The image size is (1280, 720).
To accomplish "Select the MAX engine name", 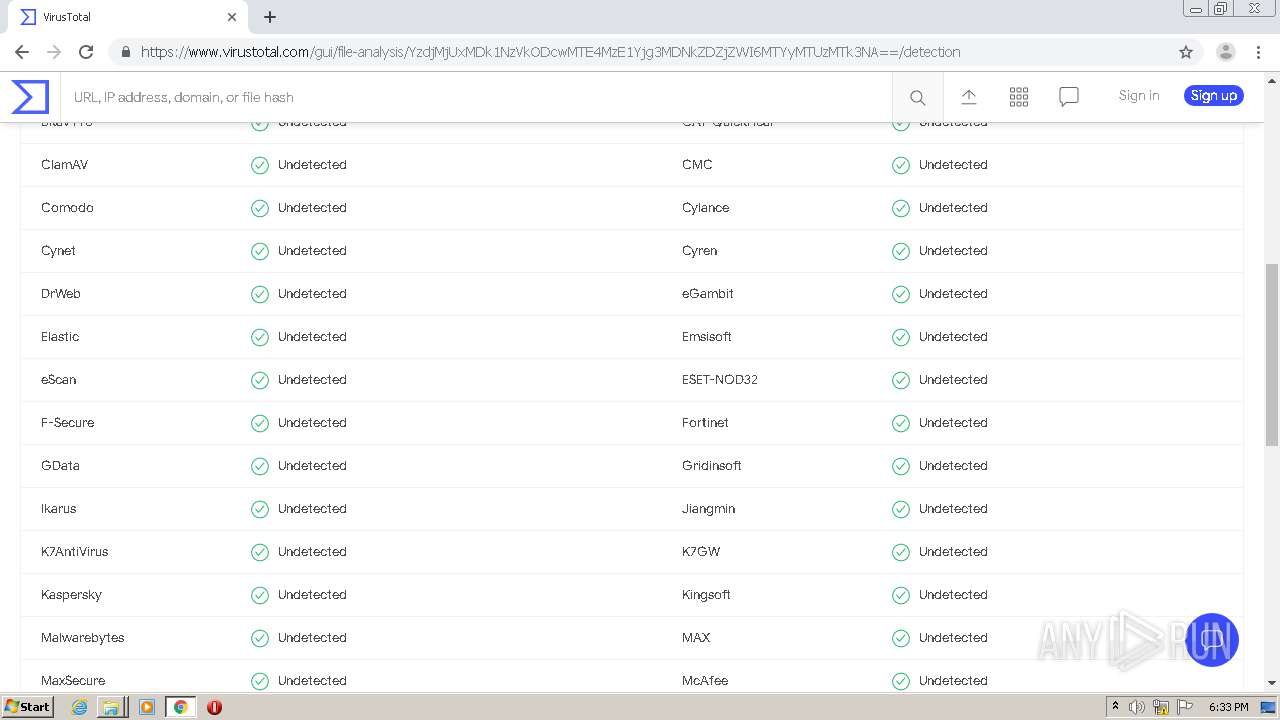I will [x=696, y=638].
